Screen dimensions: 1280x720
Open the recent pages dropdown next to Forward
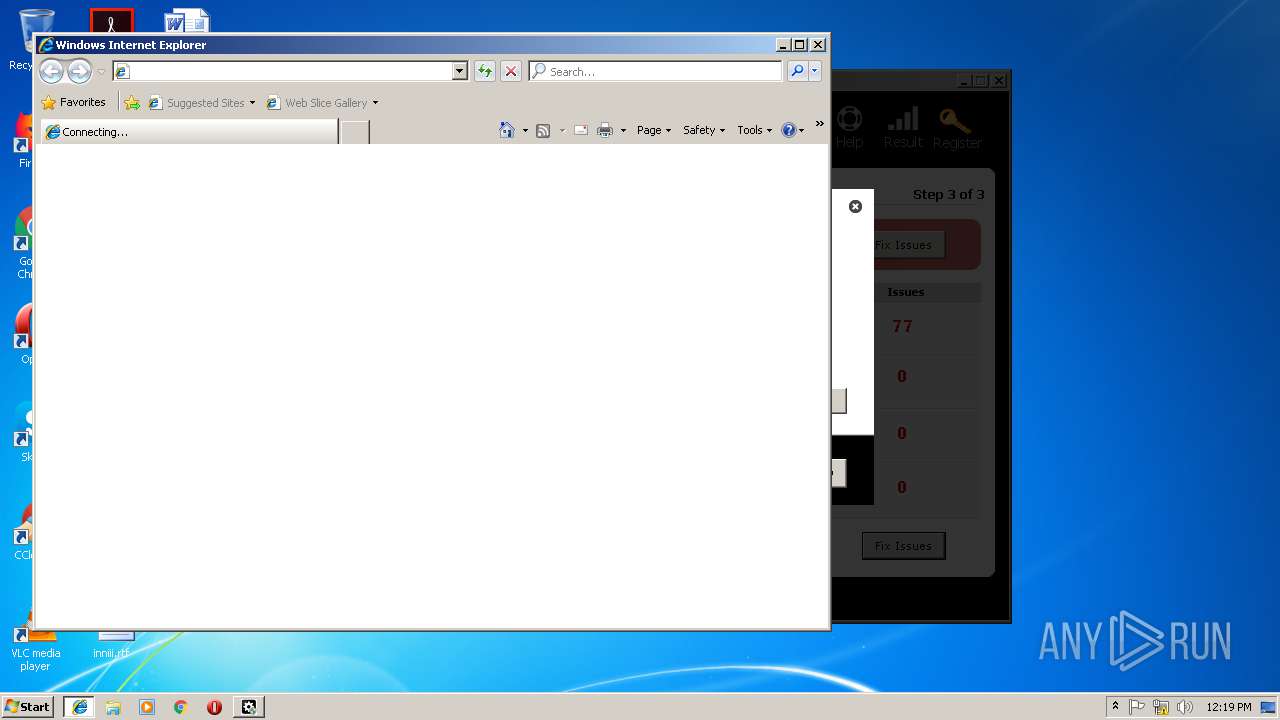point(101,72)
